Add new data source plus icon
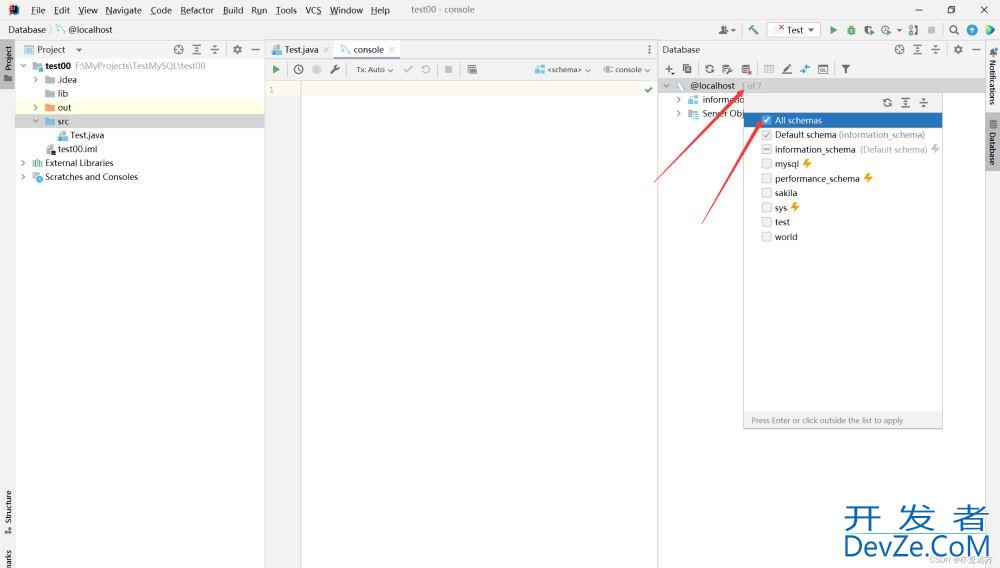 669,69
